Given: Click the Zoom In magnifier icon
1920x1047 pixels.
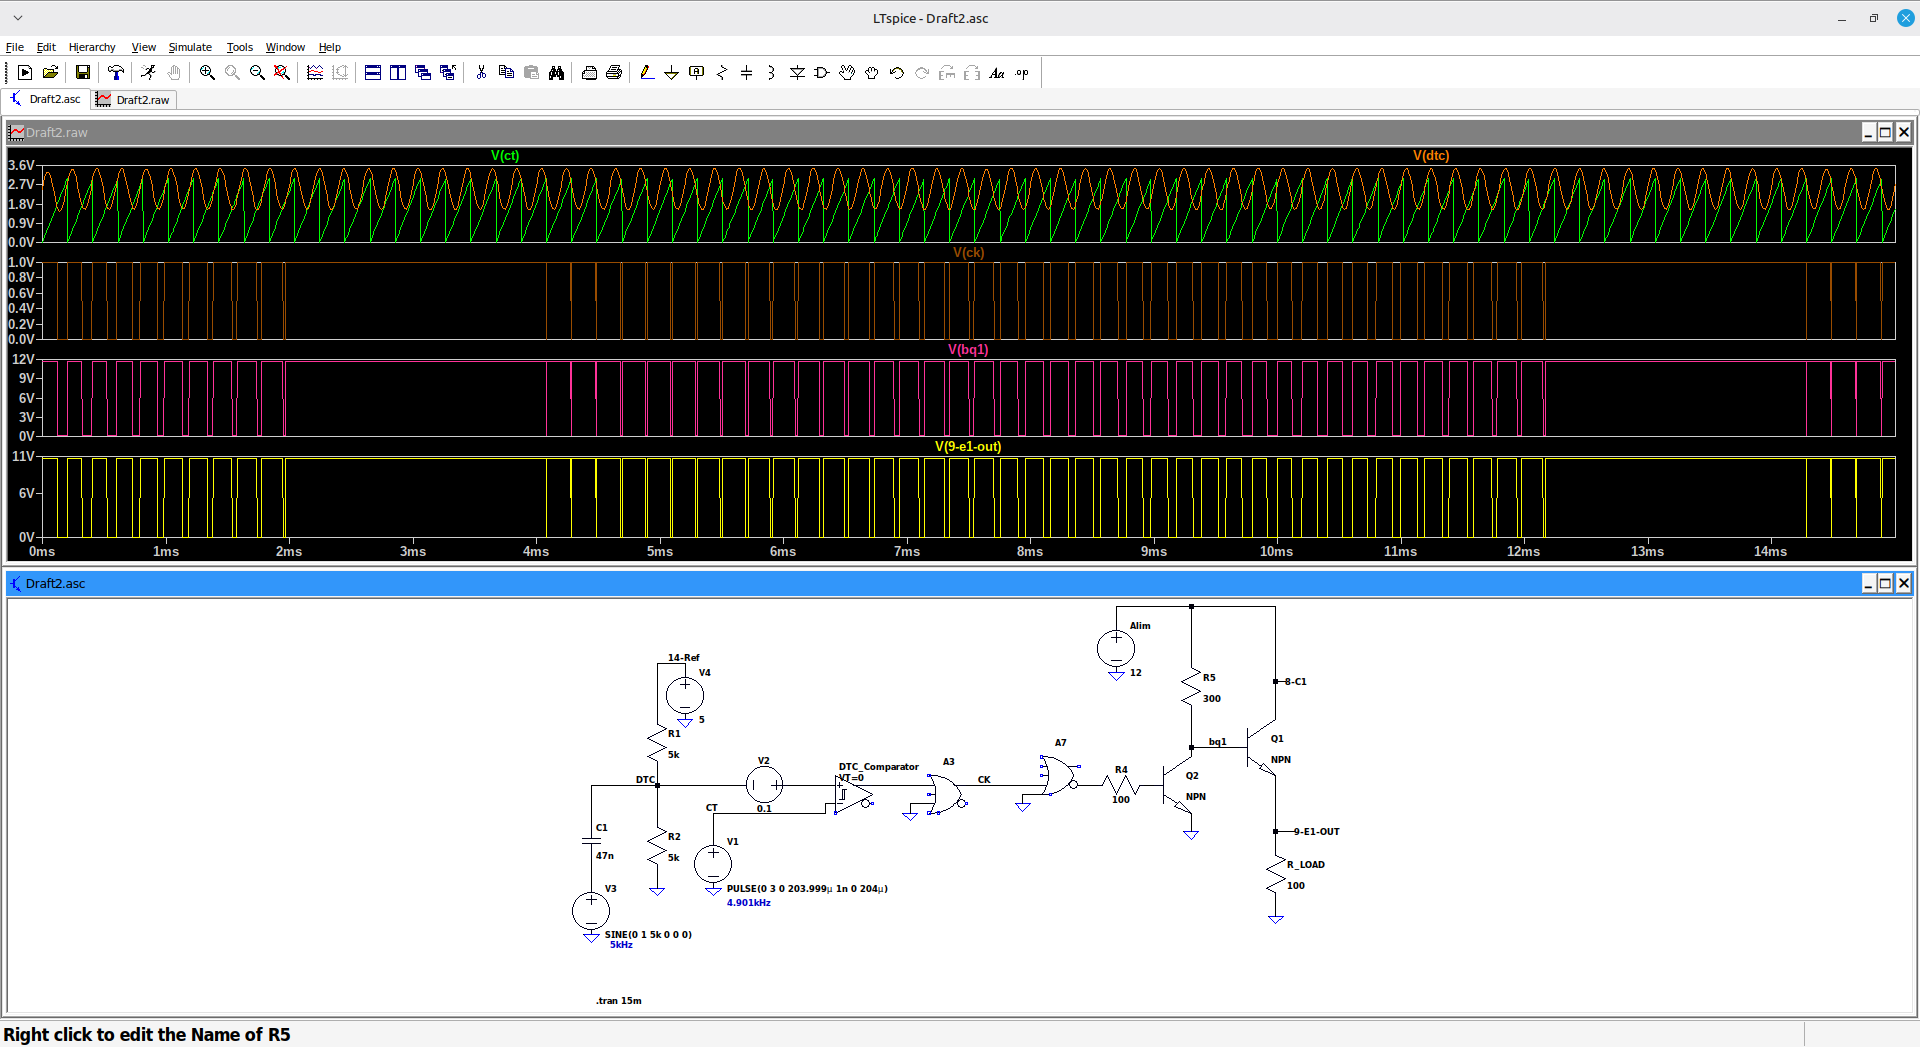Looking at the screenshot, I should 207,73.
